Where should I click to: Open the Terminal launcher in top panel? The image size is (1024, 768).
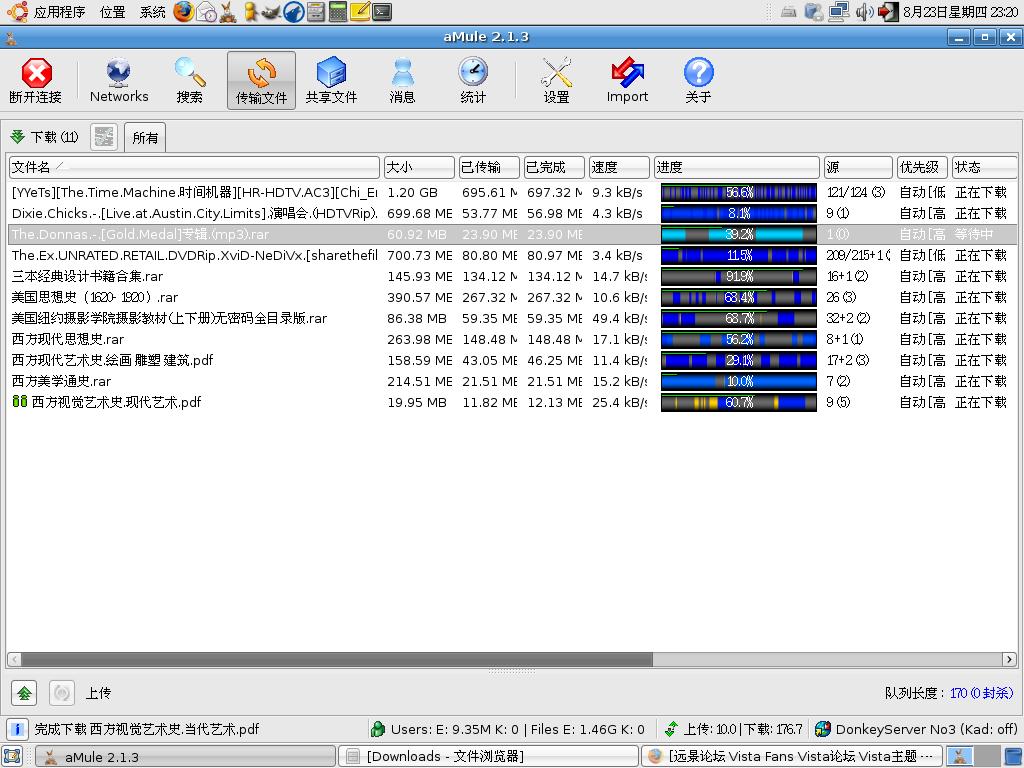[x=382, y=11]
